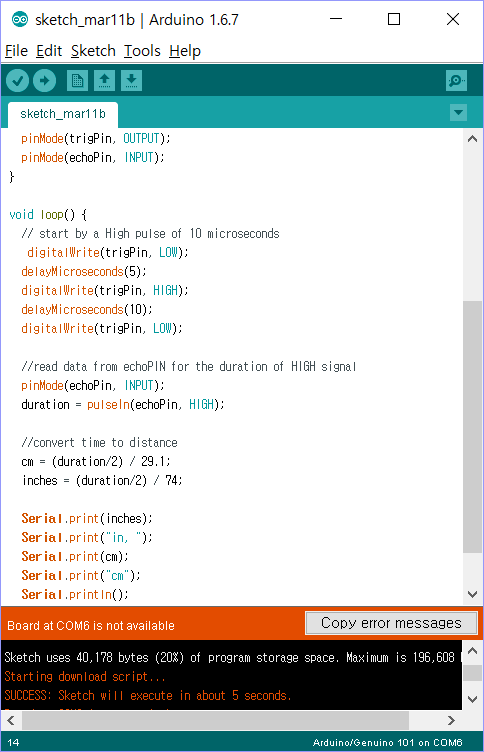The height and width of the screenshot is (752, 484).
Task: Click the editor vertical scrollbar thumb
Action: (x=472, y=427)
